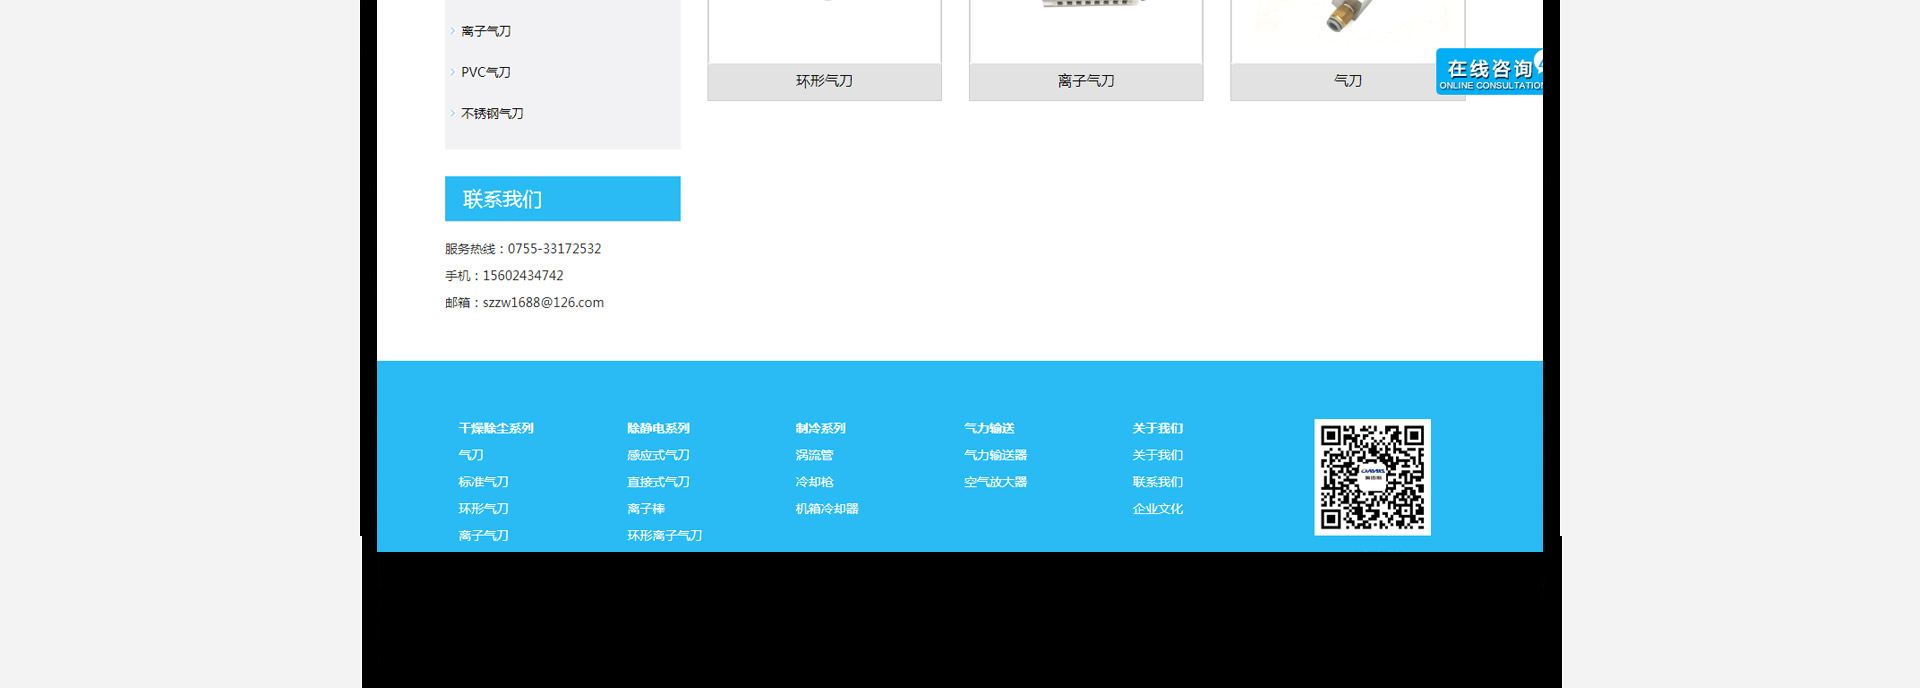This screenshot has width=1920, height=688.
Task: Open the 干燥除尘系列 footer heading
Action: click(496, 428)
